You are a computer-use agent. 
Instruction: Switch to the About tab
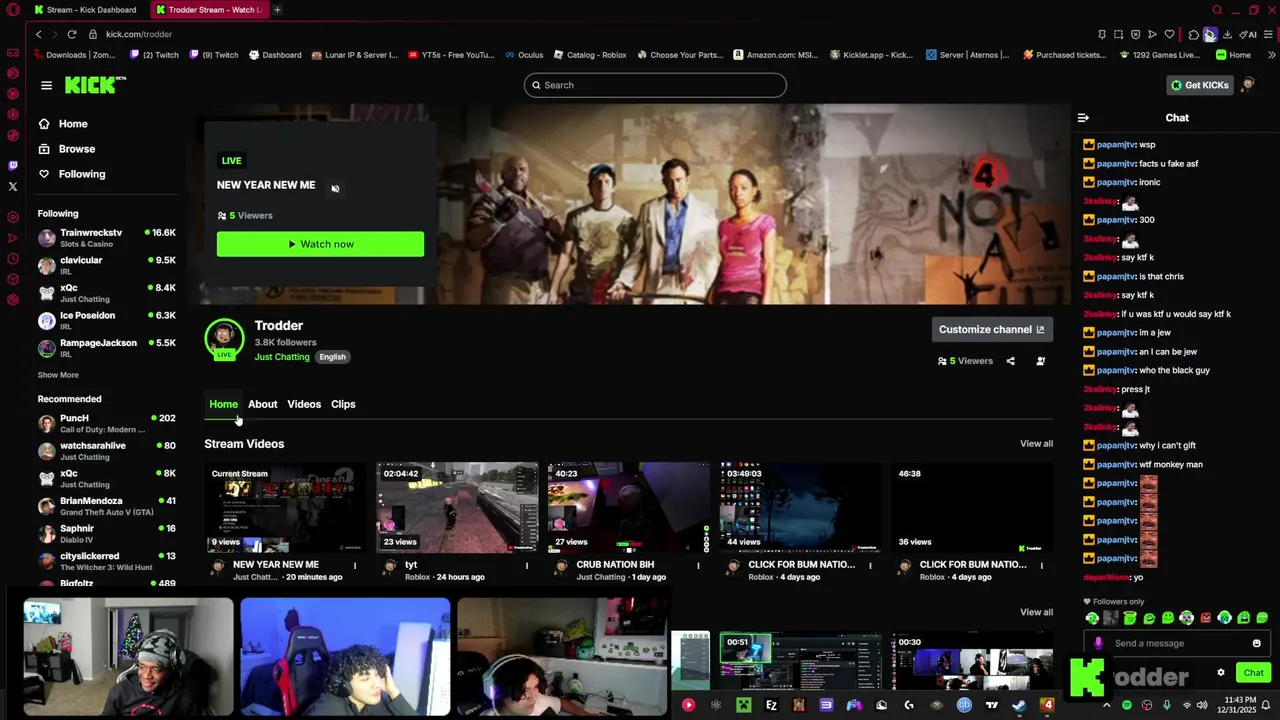click(263, 404)
